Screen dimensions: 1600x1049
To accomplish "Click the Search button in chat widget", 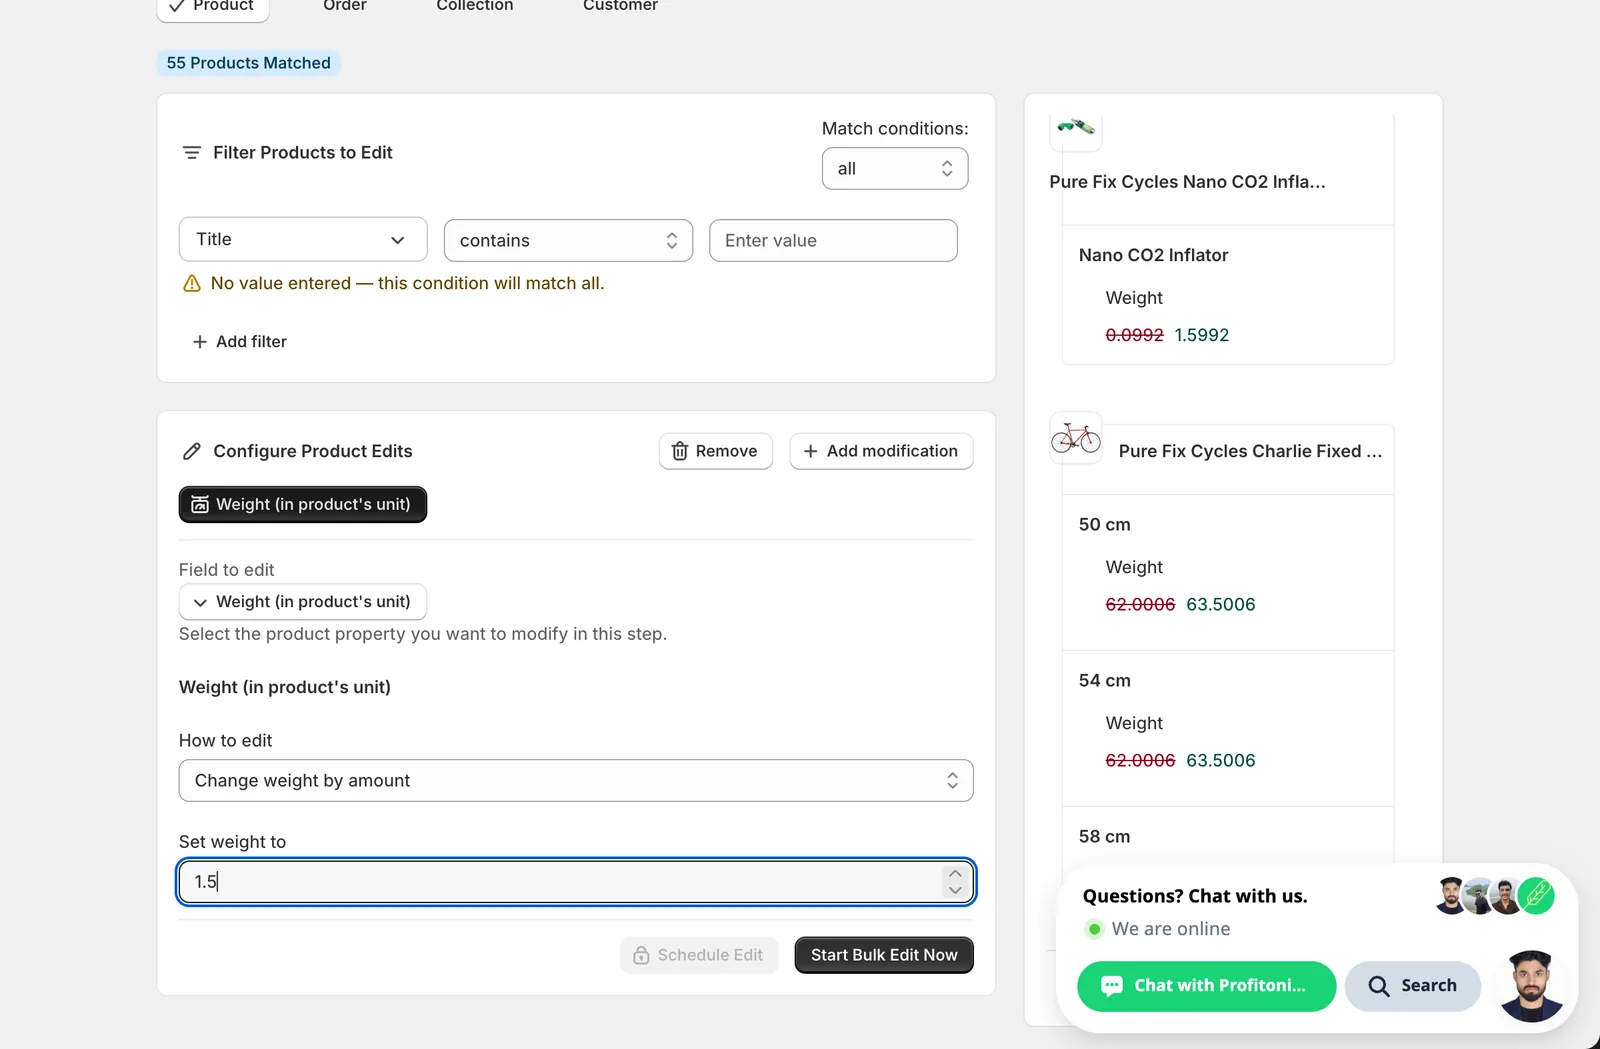I will 1412,986.
